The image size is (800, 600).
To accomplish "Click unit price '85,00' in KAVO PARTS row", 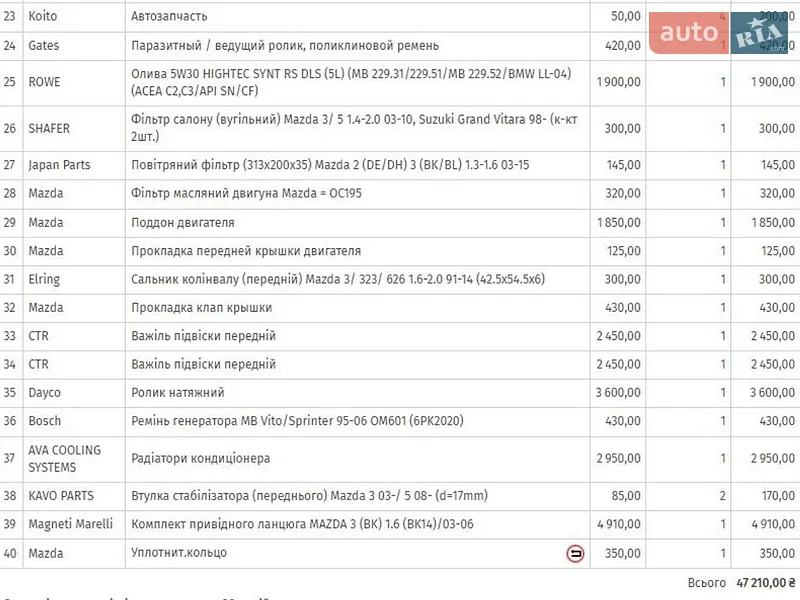I will (x=626, y=495).
